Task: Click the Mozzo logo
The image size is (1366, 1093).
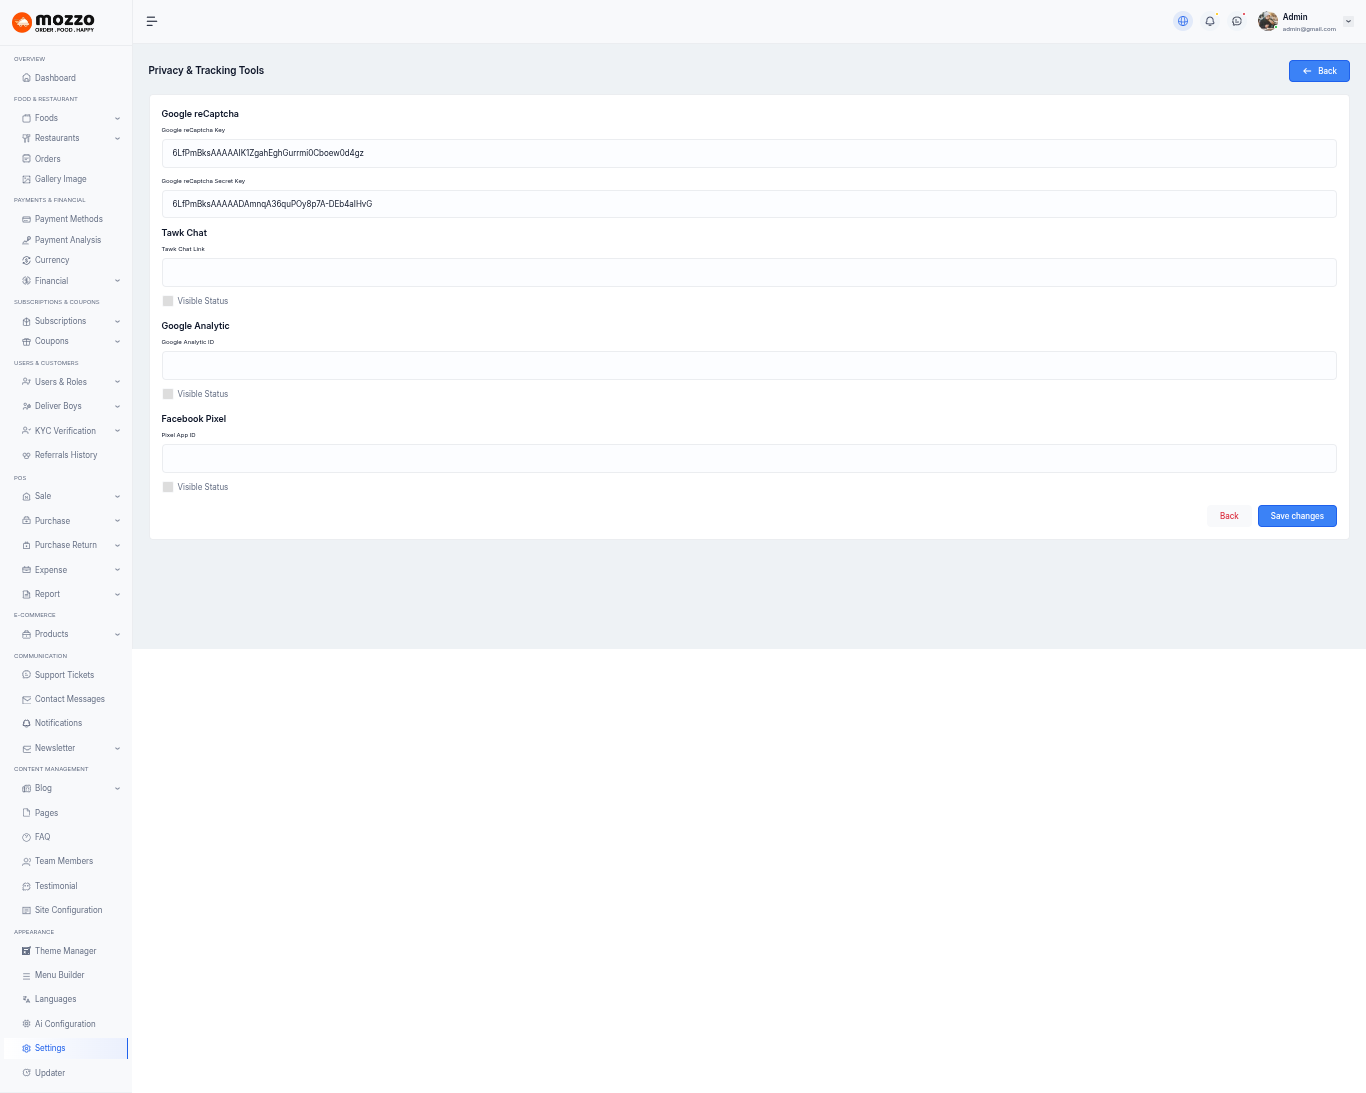Action: 54,22
